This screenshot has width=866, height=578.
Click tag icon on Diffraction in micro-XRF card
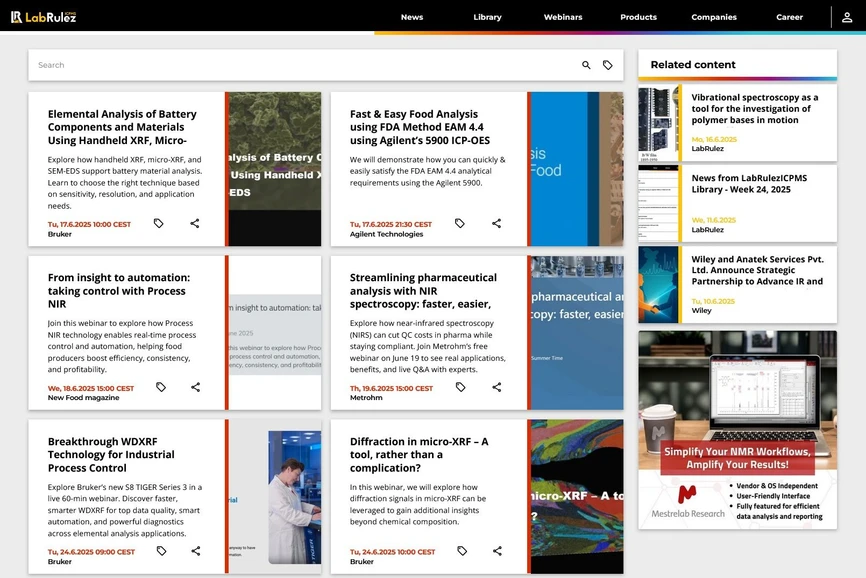point(462,551)
